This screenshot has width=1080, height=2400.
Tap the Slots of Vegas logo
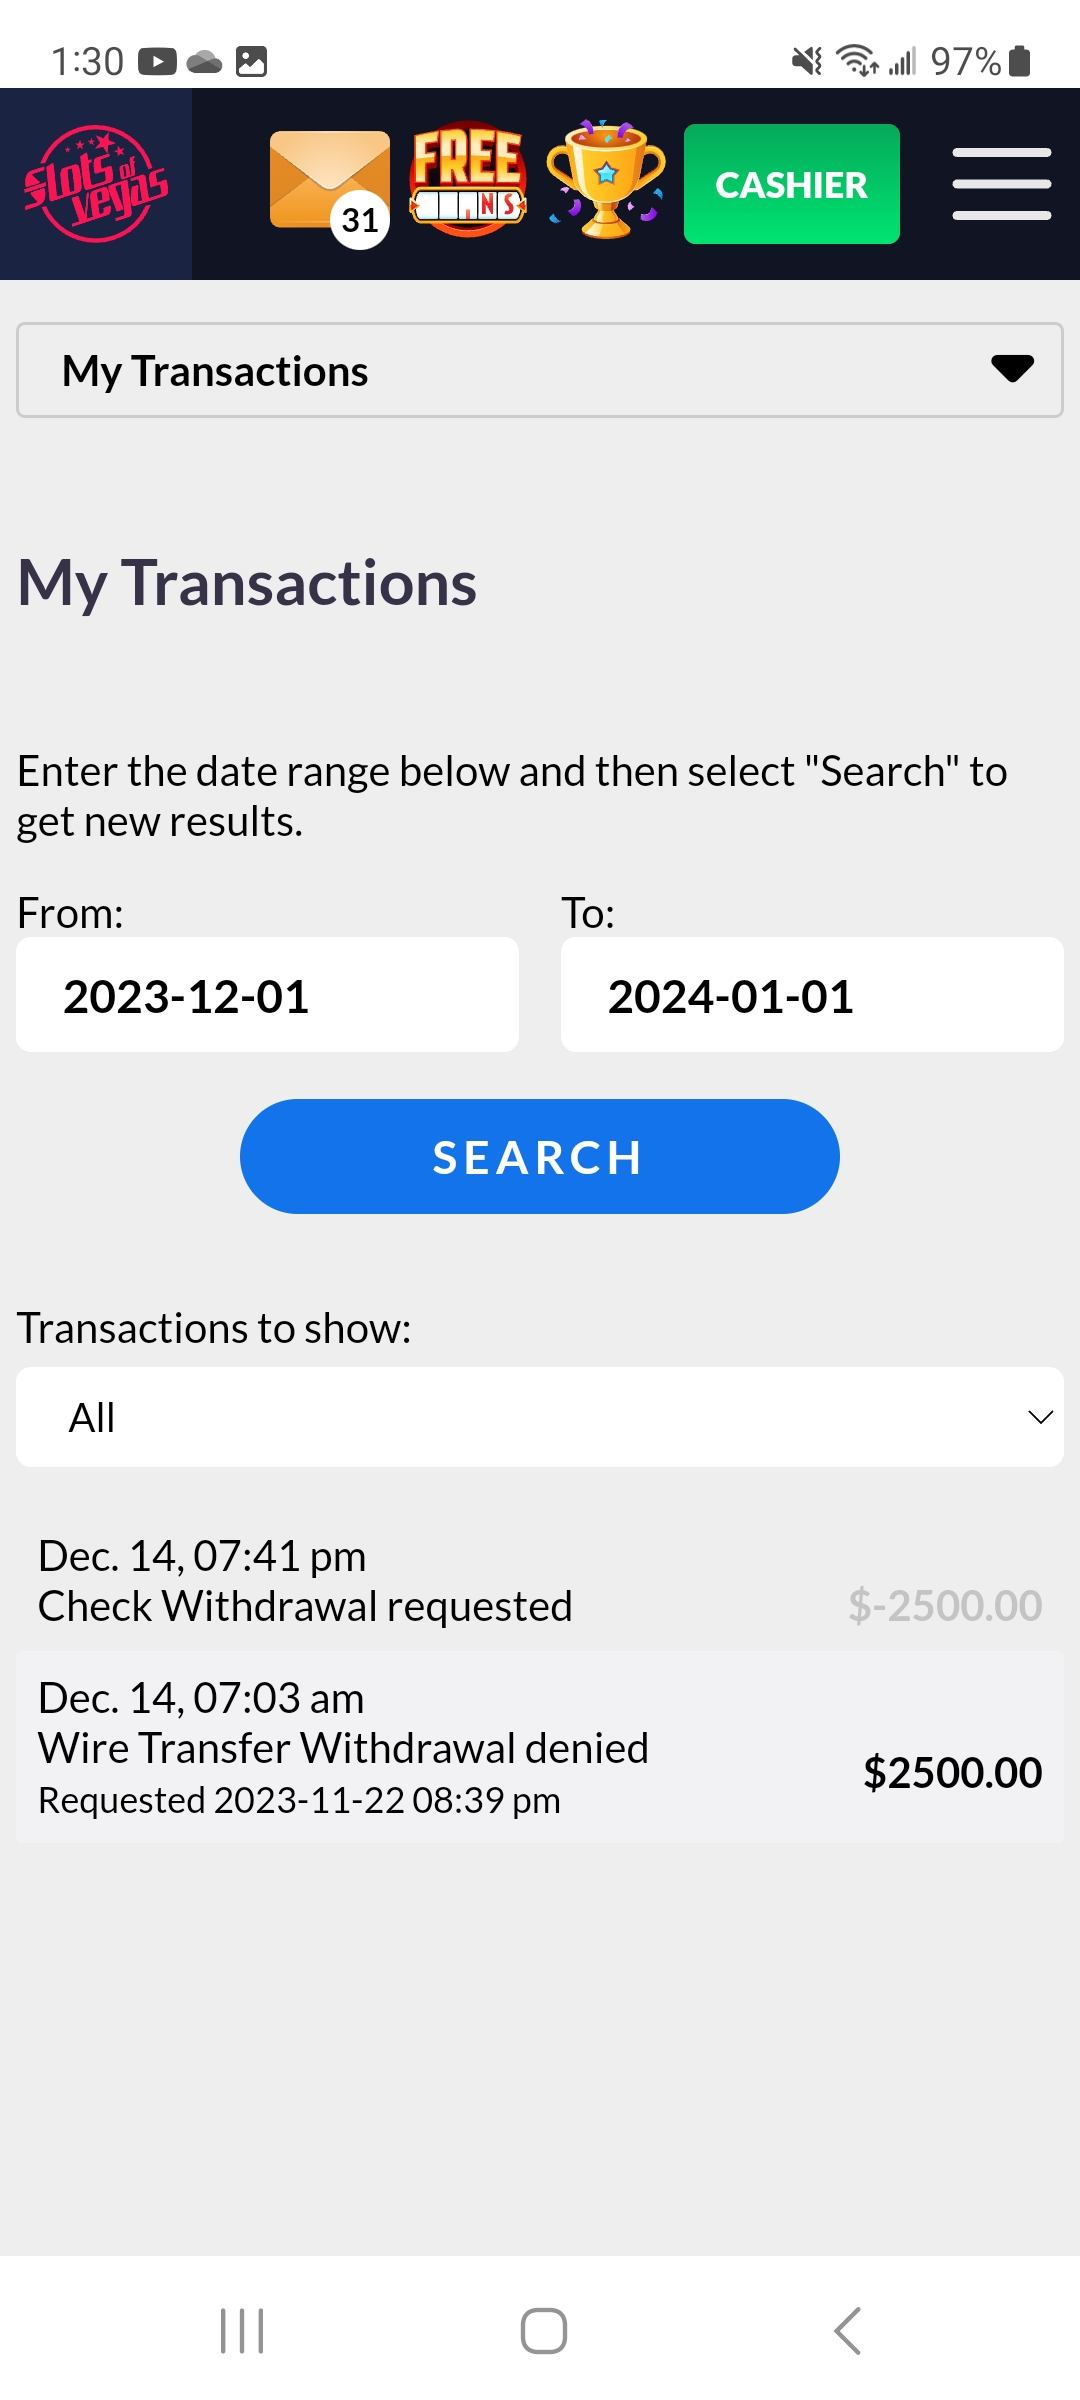tap(96, 184)
